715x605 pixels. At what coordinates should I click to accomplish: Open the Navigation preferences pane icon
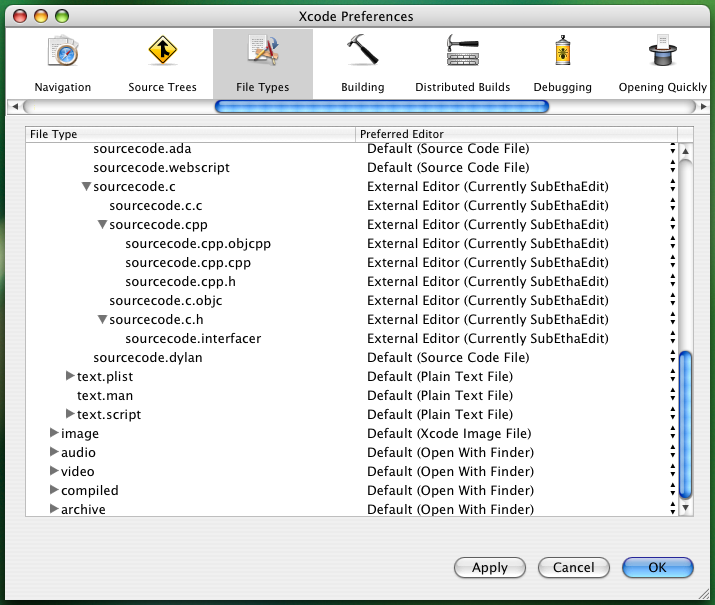63,52
